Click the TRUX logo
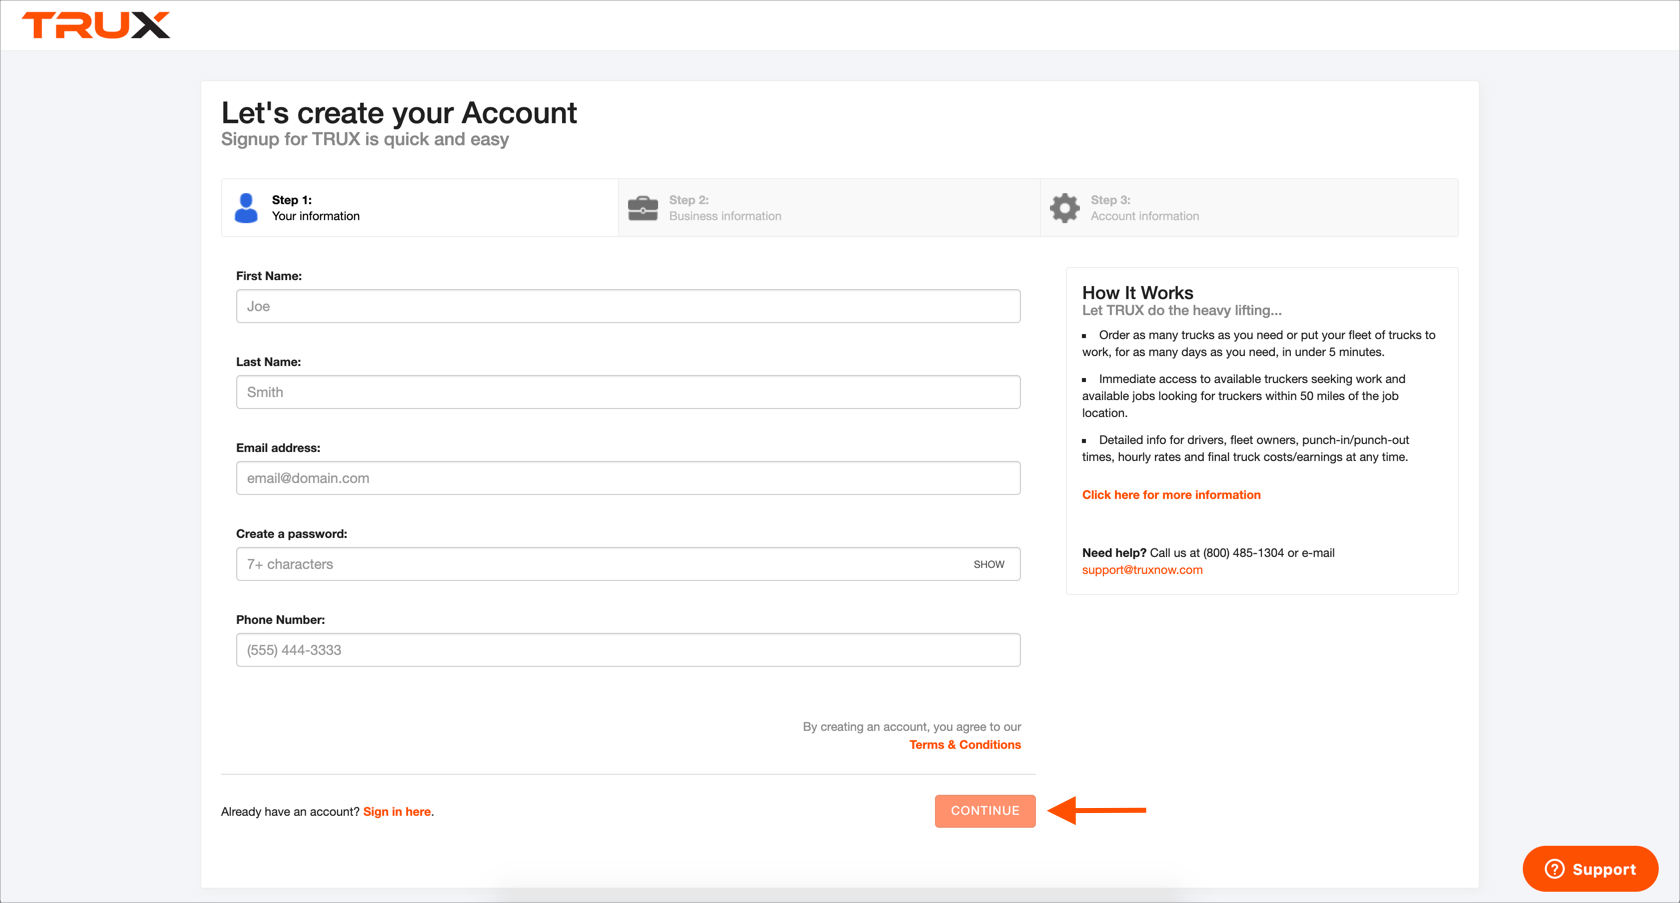Image resolution: width=1680 pixels, height=903 pixels. [x=96, y=25]
